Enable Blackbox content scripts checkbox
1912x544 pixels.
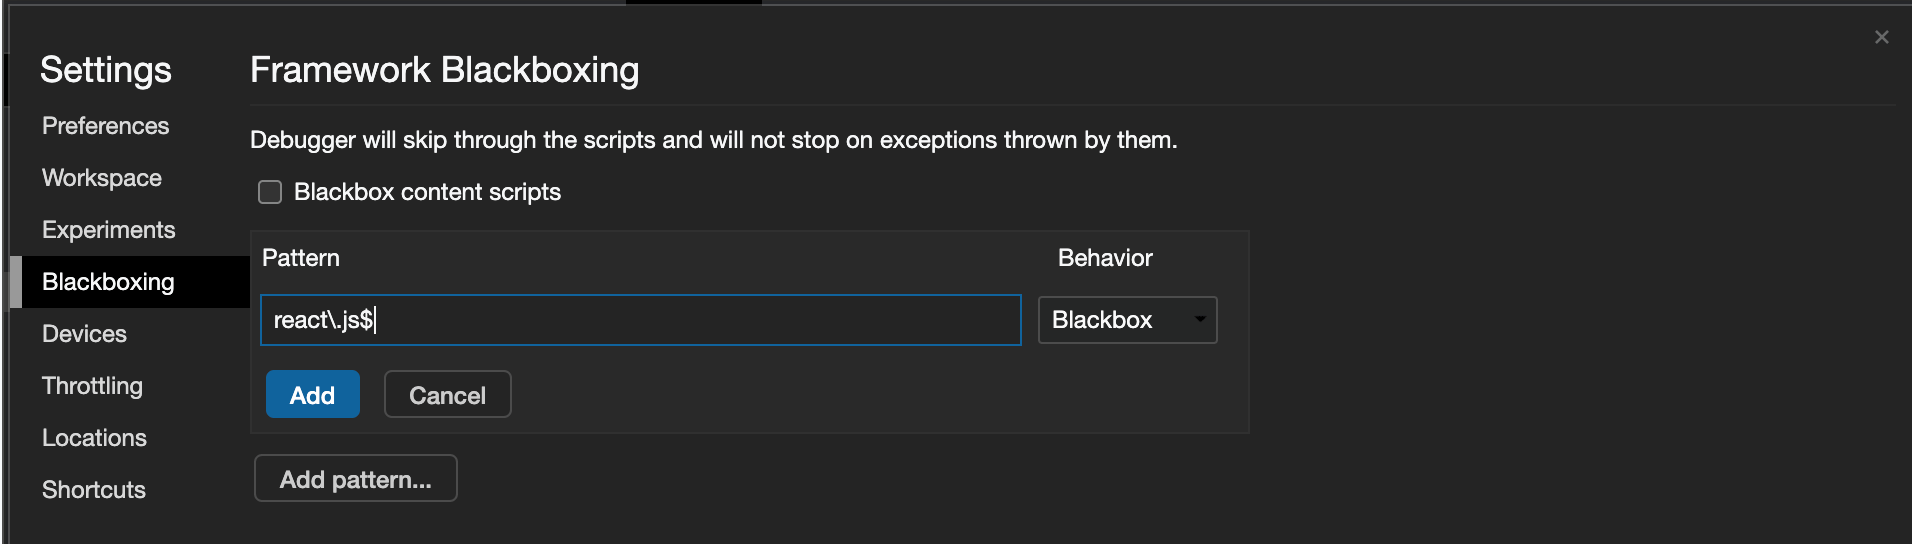coord(270,192)
